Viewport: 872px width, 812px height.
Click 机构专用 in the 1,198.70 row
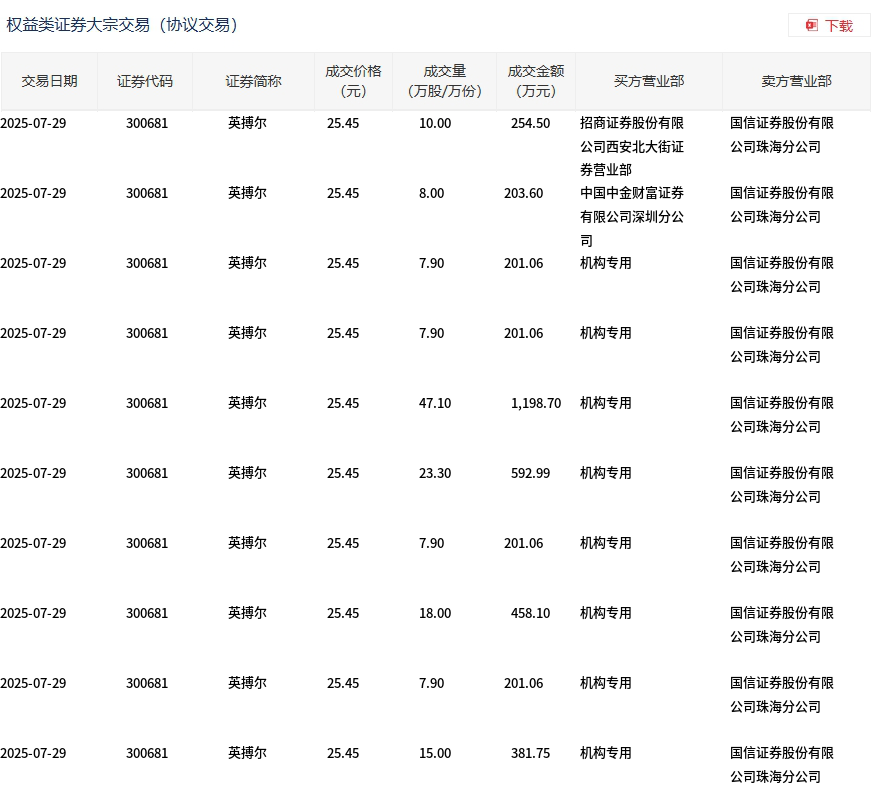tap(606, 403)
